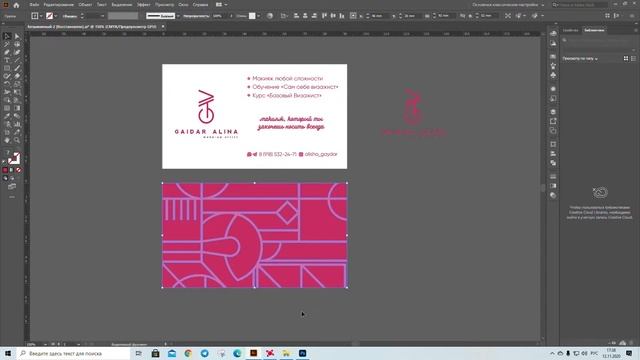
Task: Open the stroke color dropdown in control bar
Action: click(56, 16)
